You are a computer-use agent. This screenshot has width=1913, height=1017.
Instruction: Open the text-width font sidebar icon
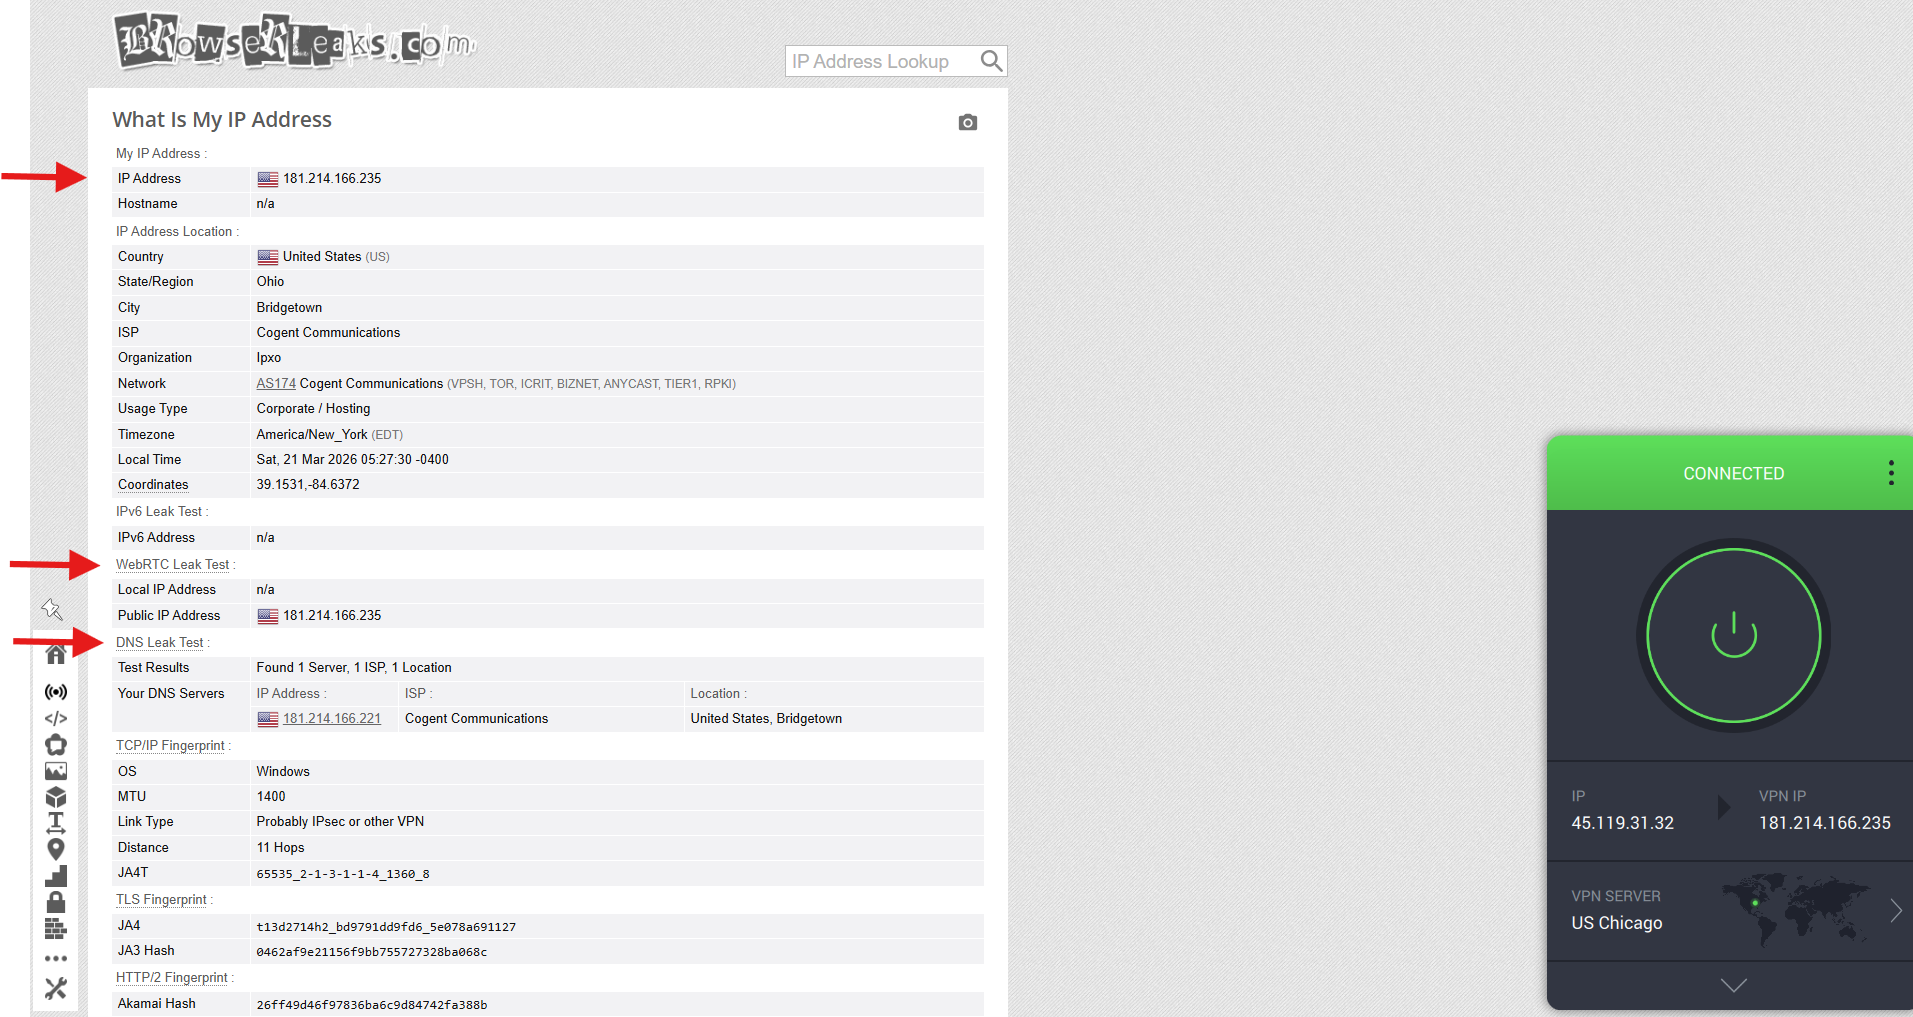56,823
